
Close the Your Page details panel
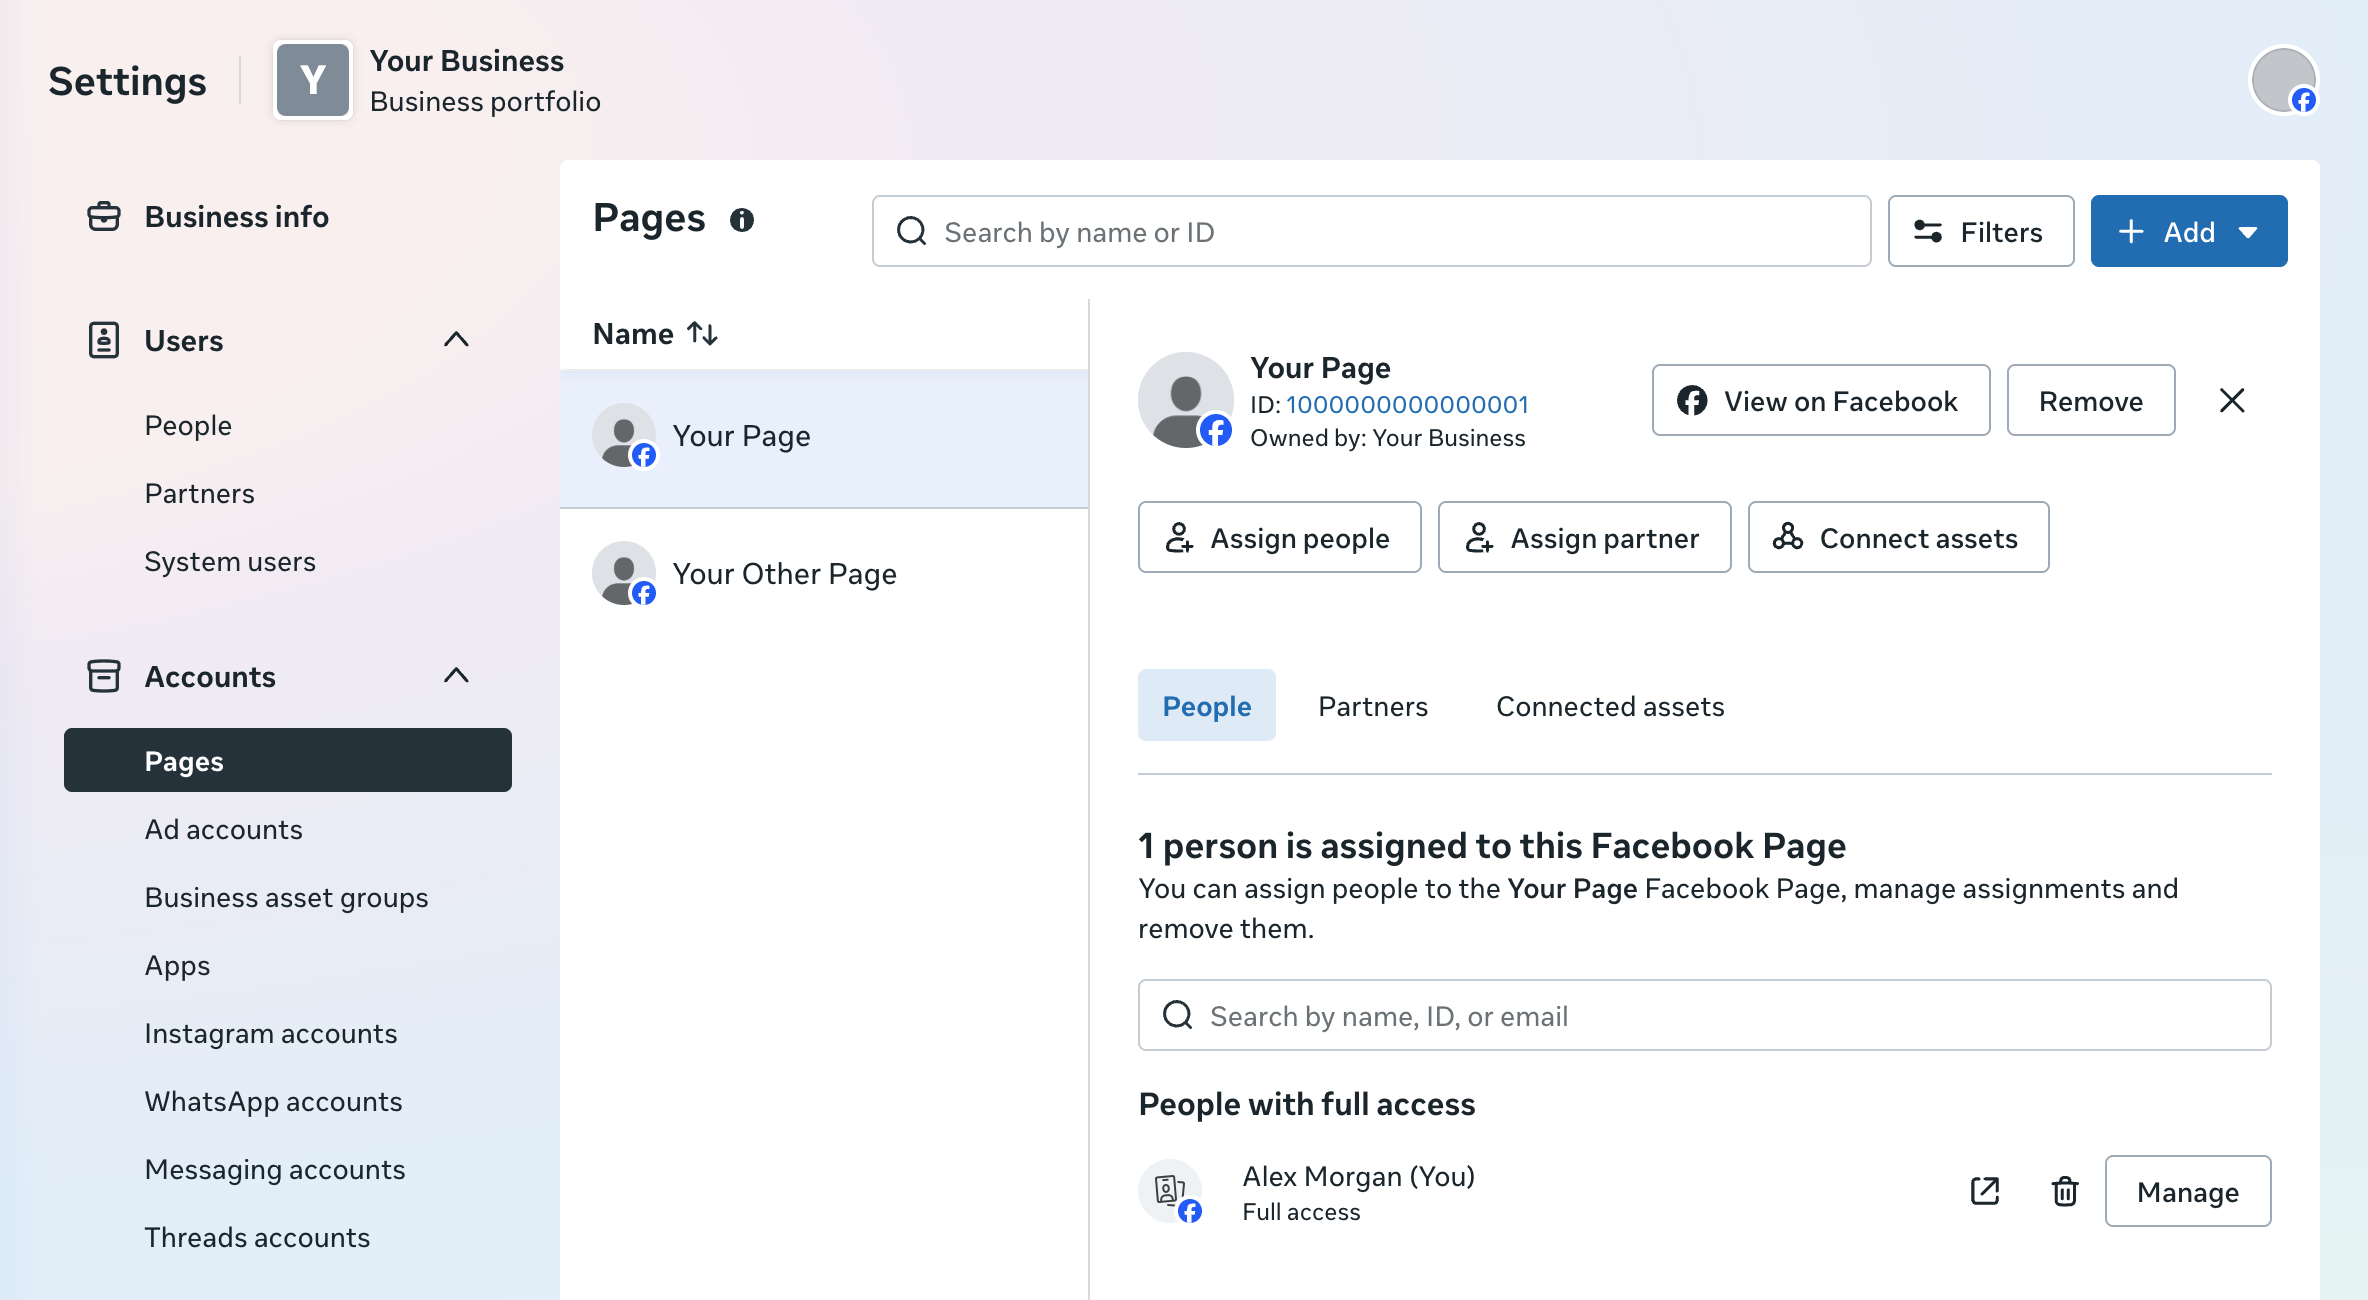tap(2232, 400)
